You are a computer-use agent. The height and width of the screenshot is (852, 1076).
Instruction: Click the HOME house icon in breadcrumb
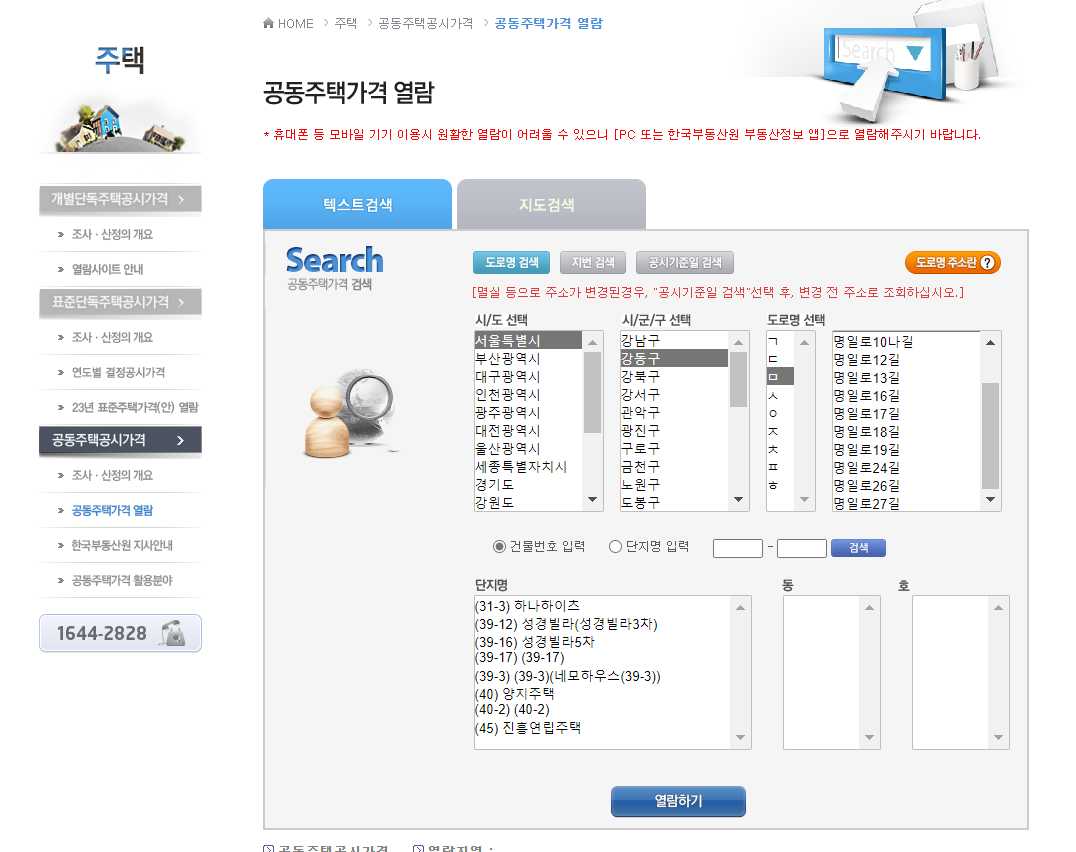[266, 23]
